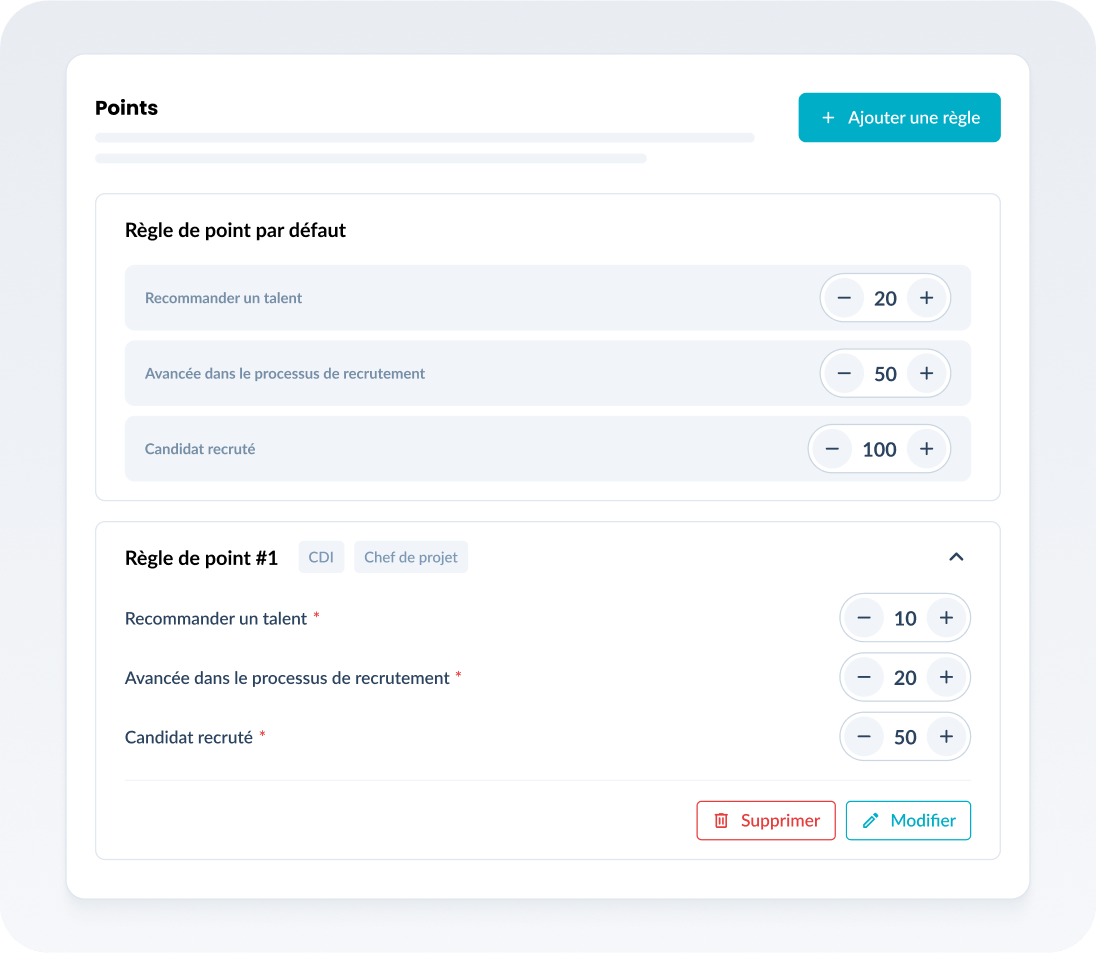Increase default Recommander un talent points
Viewport: 1096px width, 953px height.
pos(926,298)
